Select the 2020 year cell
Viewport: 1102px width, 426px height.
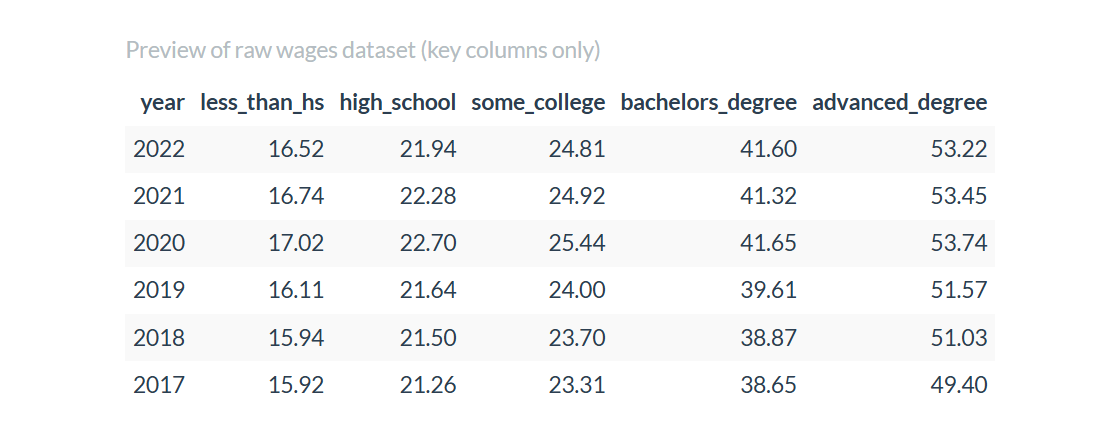(159, 243)
